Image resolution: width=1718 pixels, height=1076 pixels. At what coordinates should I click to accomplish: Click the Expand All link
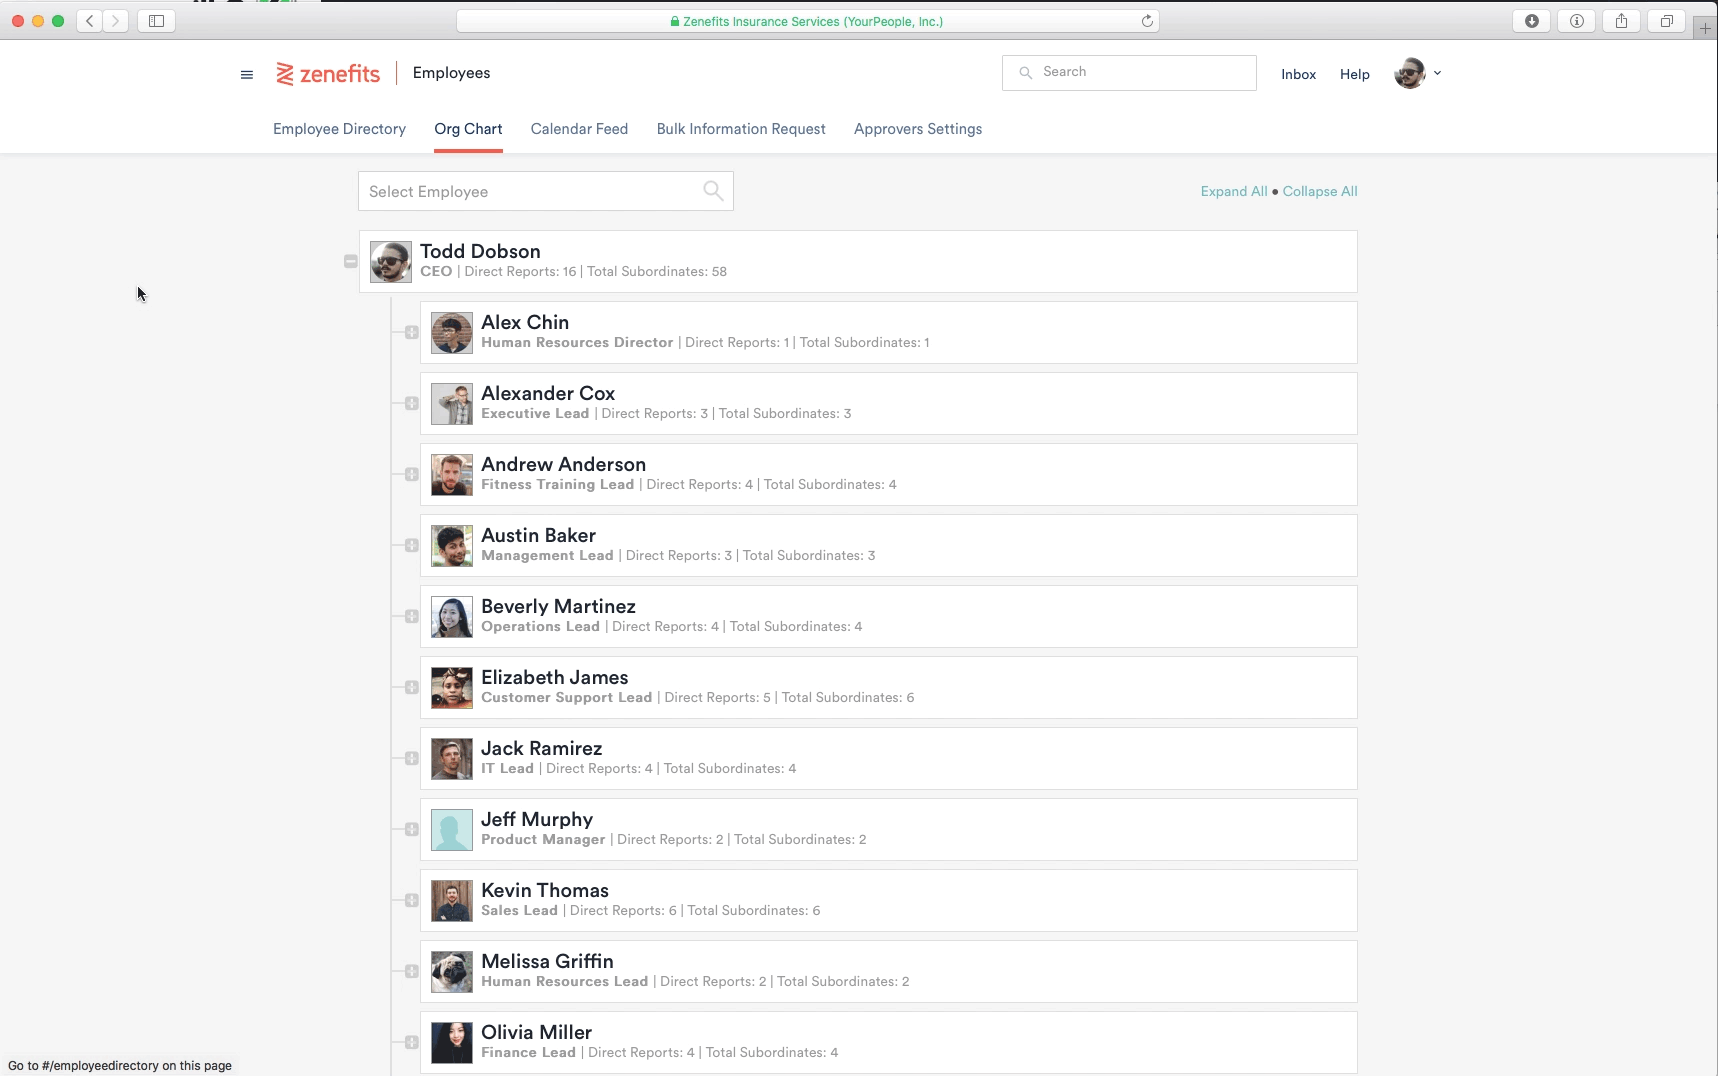[1233, 191]
